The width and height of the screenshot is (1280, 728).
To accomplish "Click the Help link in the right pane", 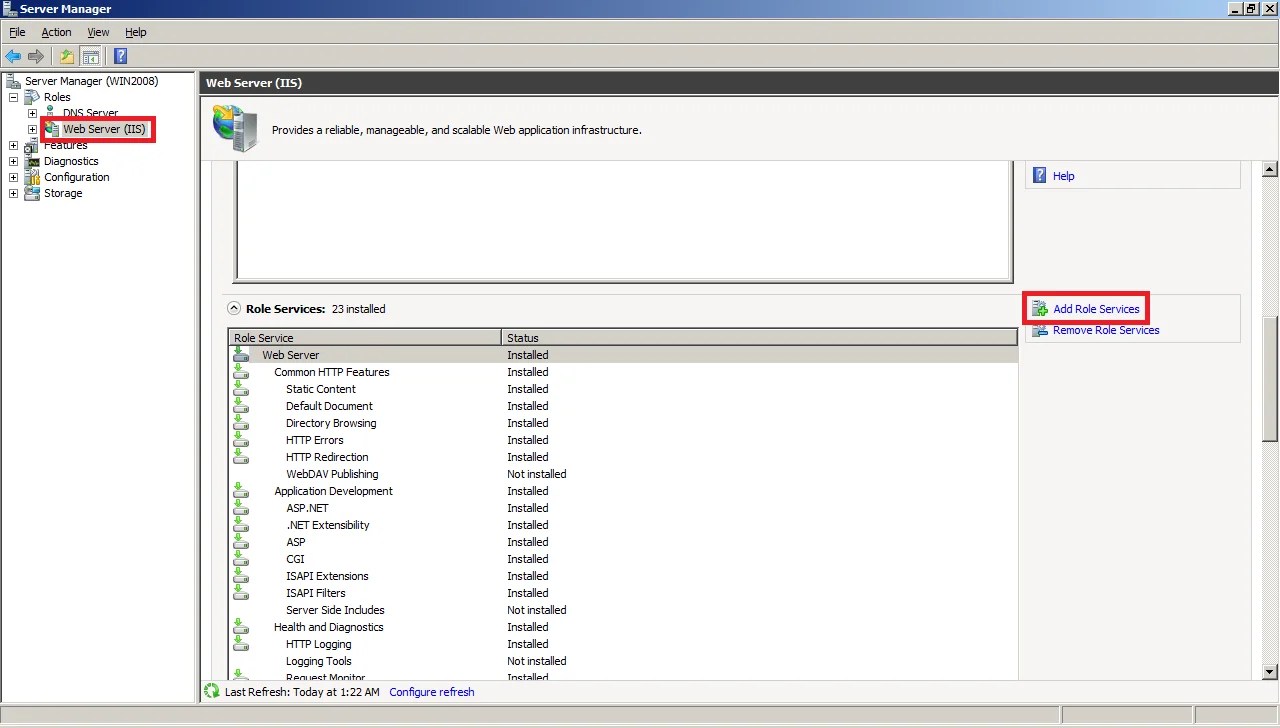I will click(x=1064, y=176).
